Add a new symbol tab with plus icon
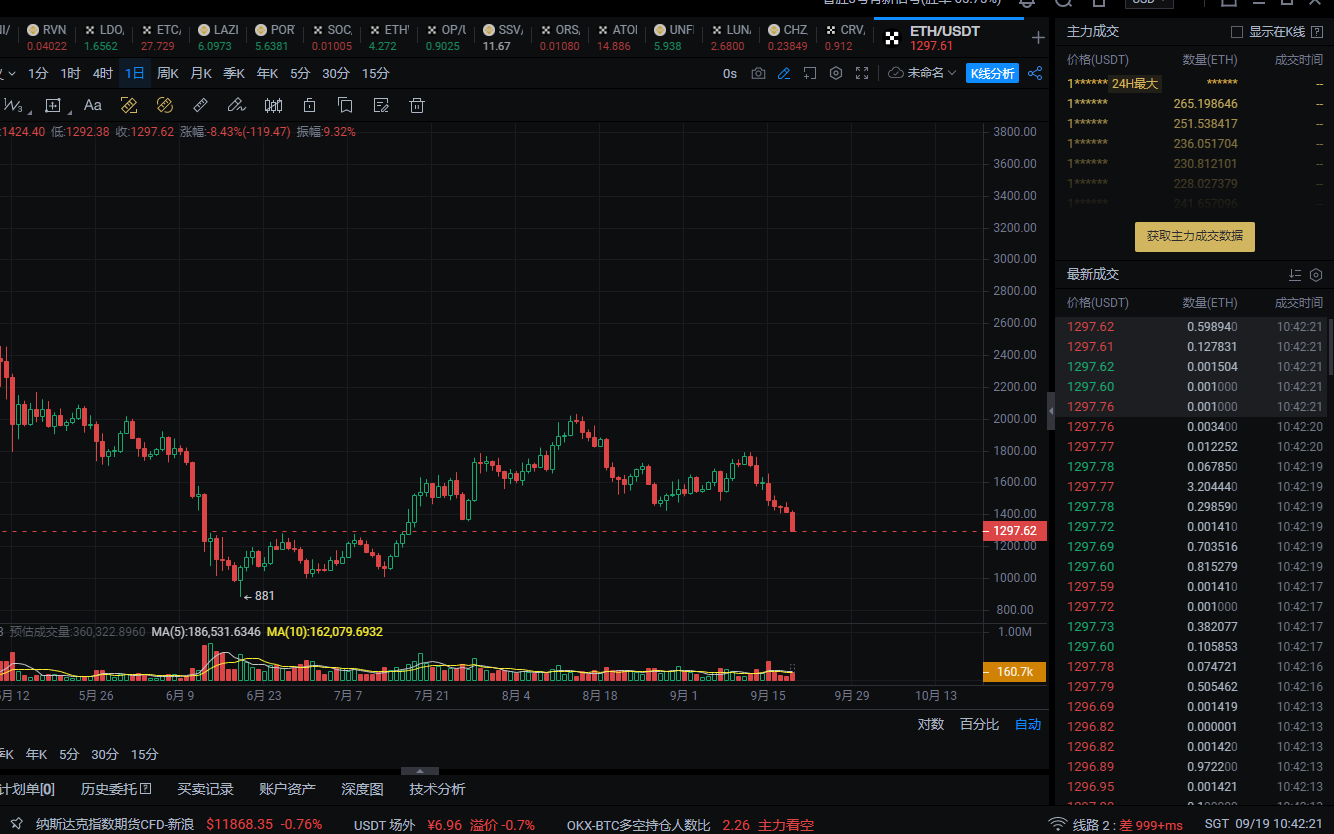This screenshot has width=1334, height=834. point(1038,37)
